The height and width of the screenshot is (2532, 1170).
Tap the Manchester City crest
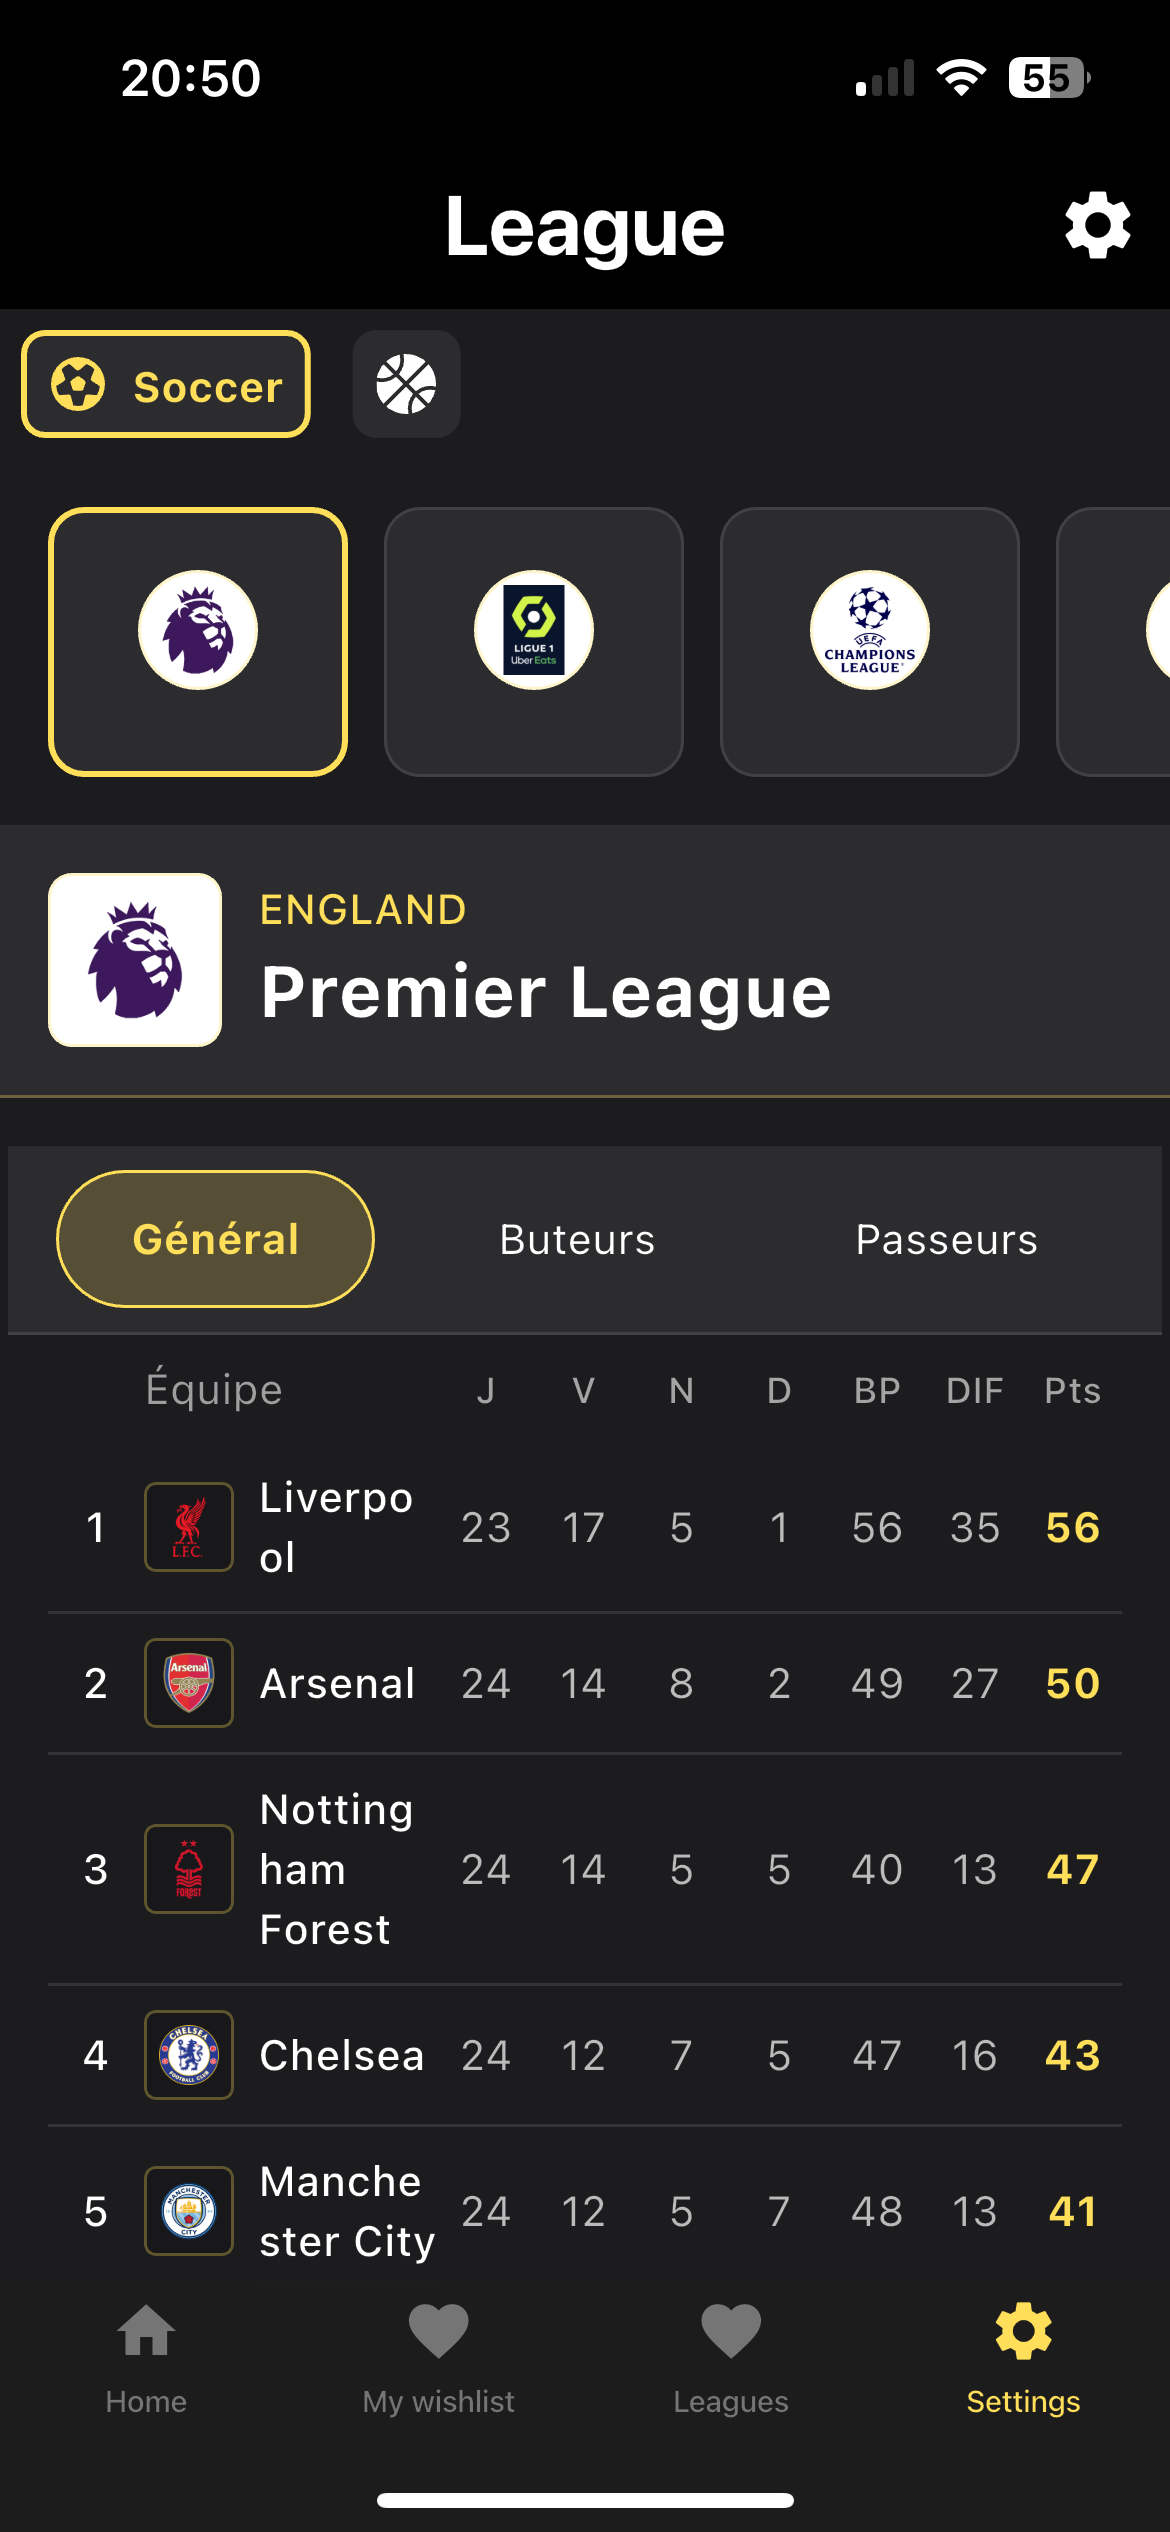pos(189,2211)
